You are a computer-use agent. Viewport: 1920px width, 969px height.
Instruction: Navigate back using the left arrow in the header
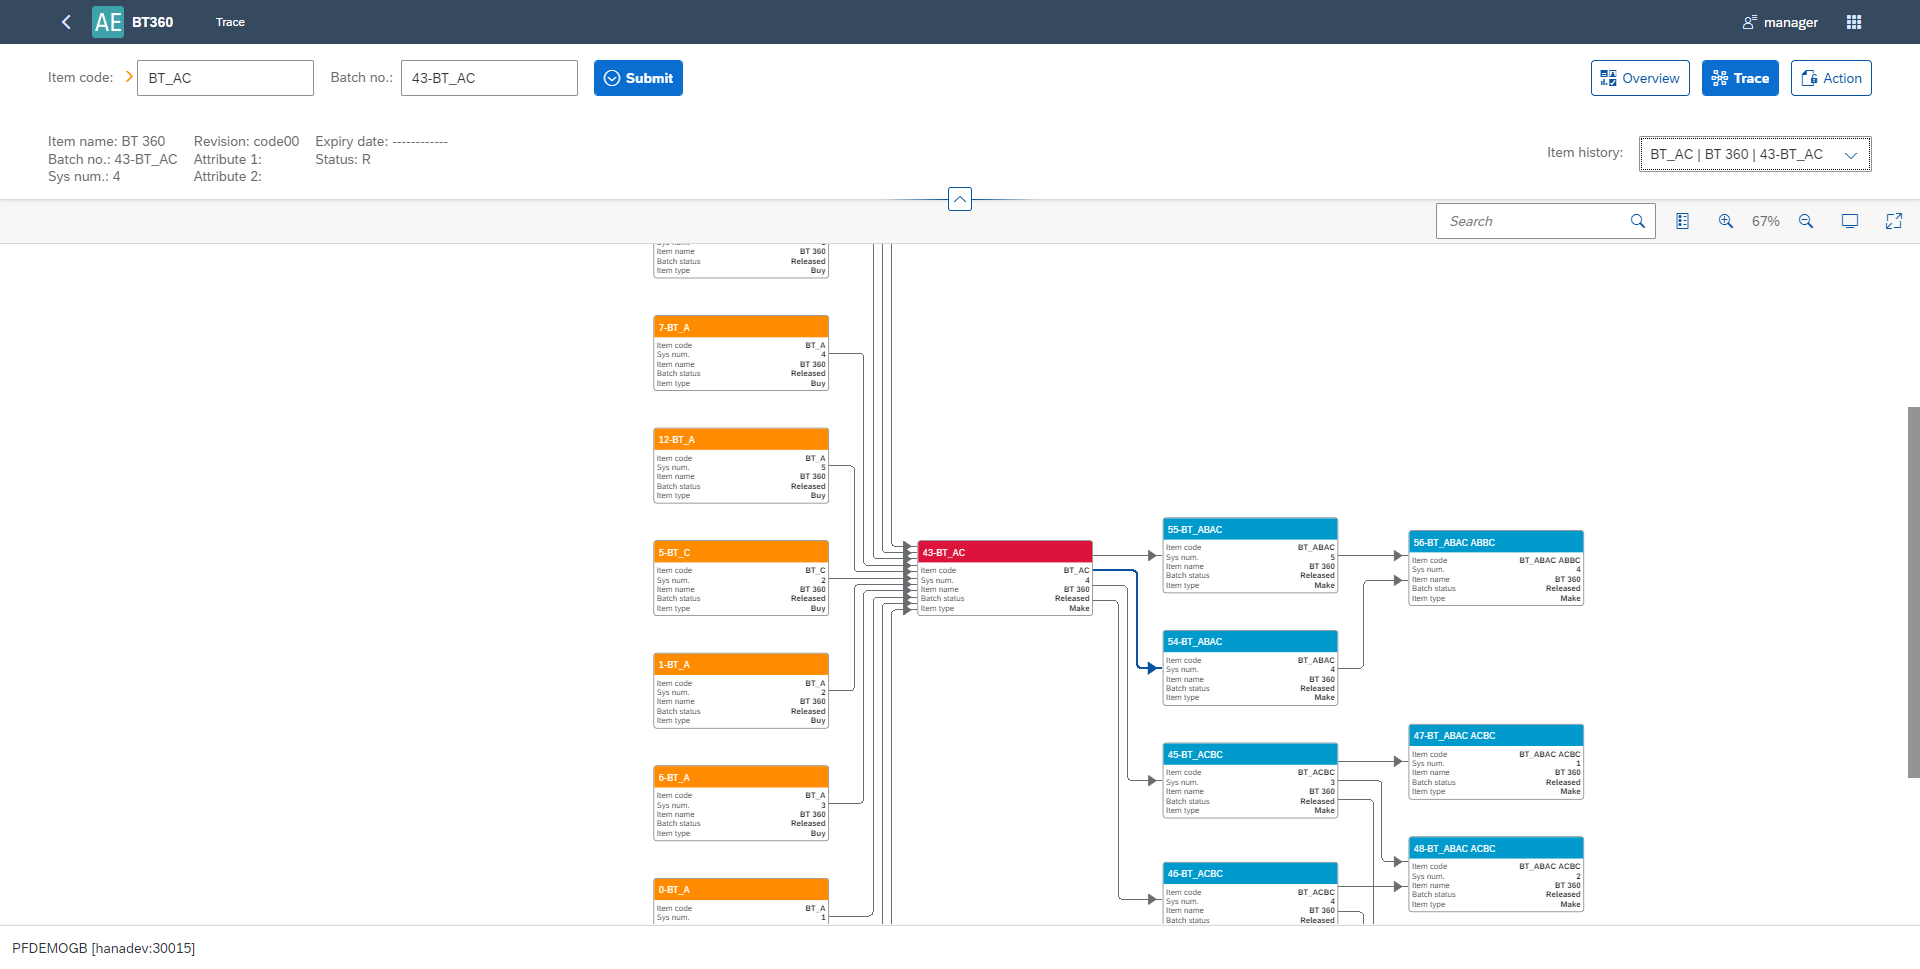[x=65, y=21]
